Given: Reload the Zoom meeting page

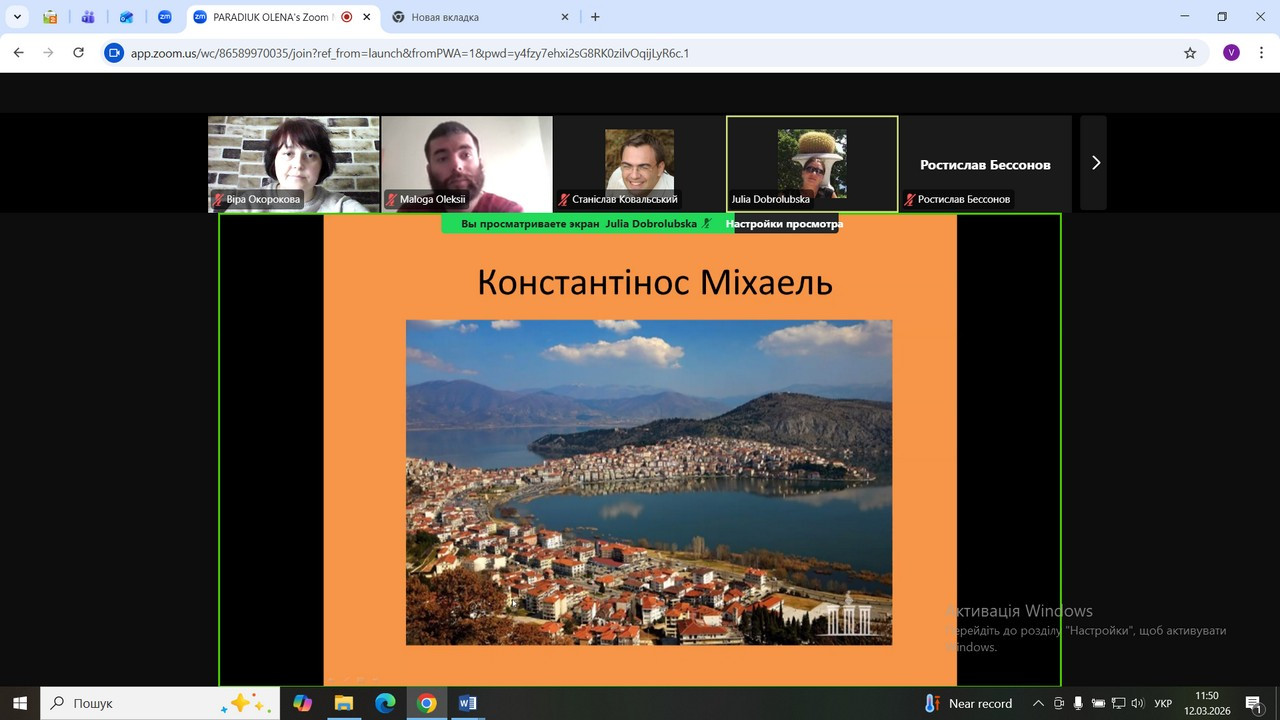Looking at the screenshot, I should coord(79,53).
